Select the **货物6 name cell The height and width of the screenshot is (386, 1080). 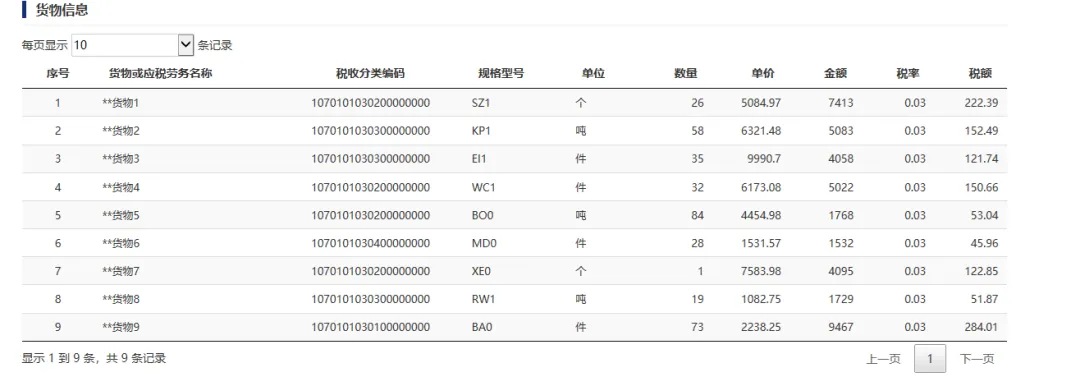(x=121, y=243)
